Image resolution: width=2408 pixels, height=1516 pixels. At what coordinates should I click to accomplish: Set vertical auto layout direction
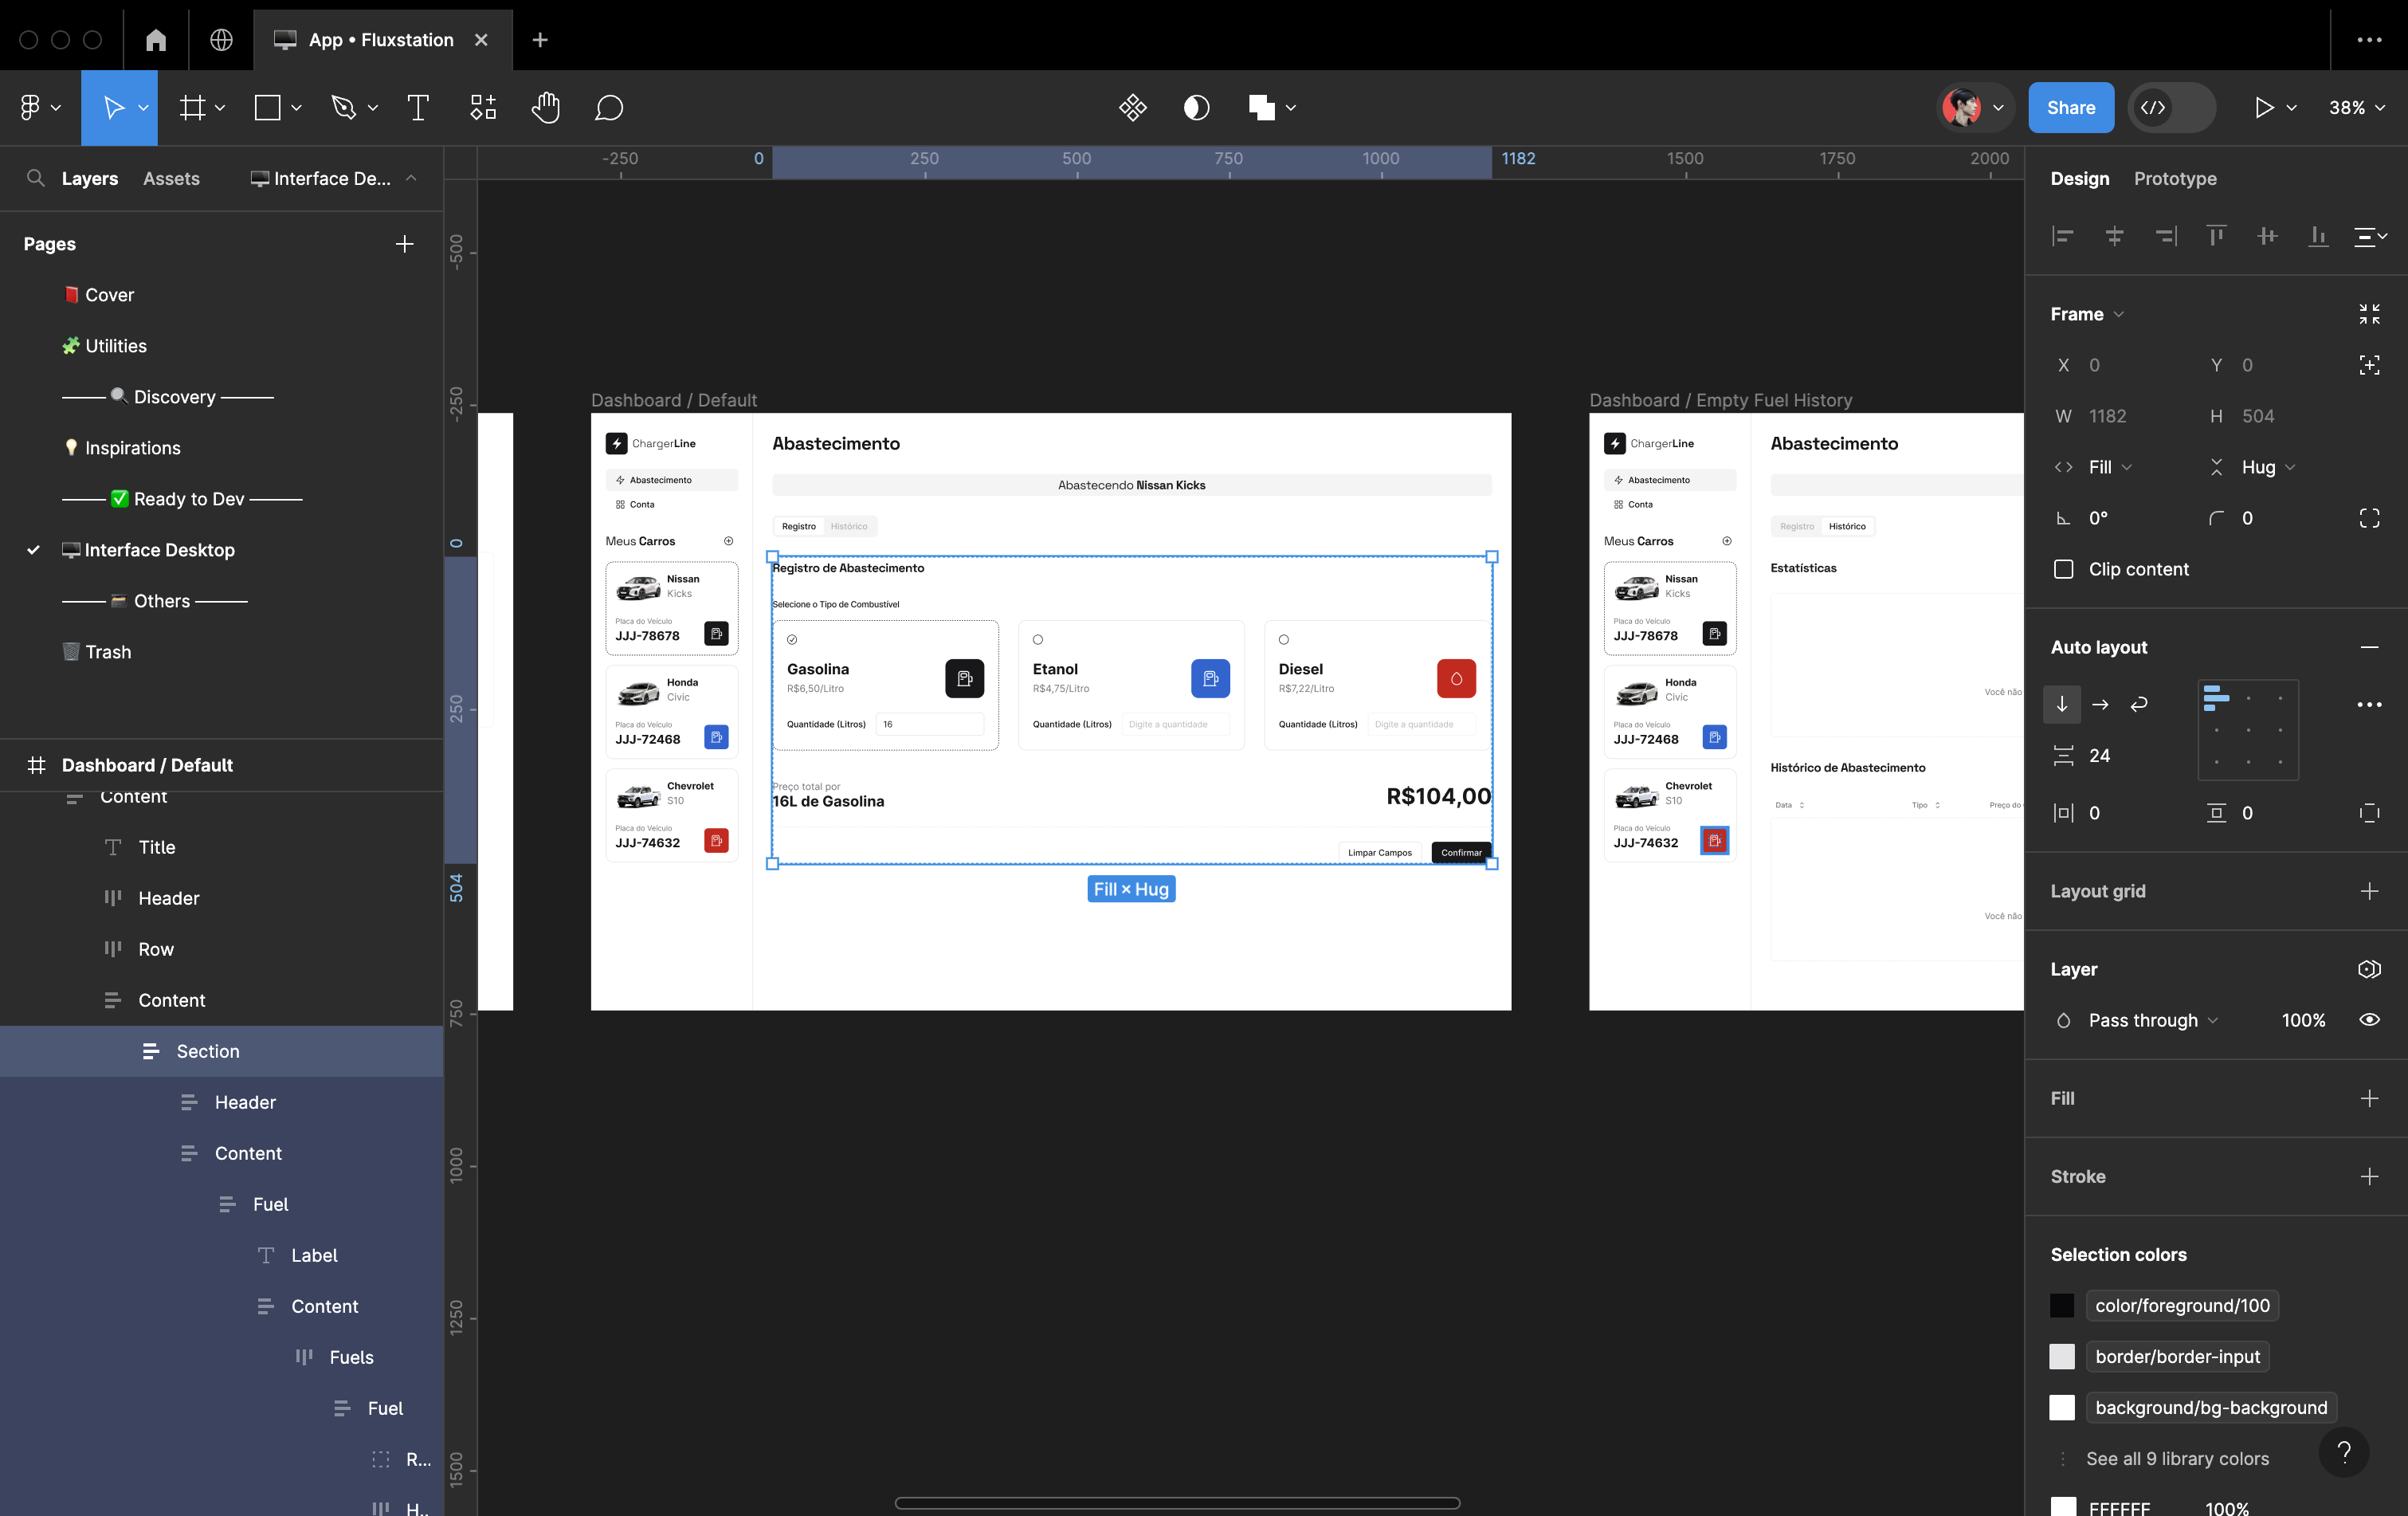coord(2062,705)
